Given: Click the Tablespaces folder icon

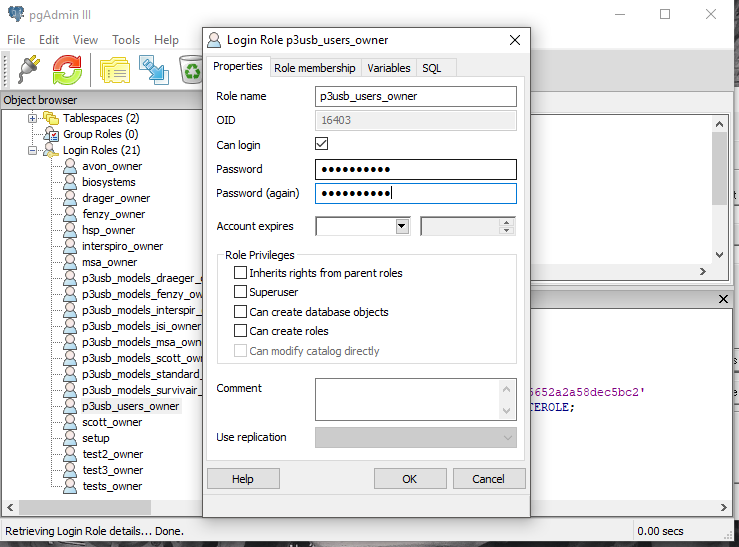Looking at the screenshot, I should [x=50, y=118].
